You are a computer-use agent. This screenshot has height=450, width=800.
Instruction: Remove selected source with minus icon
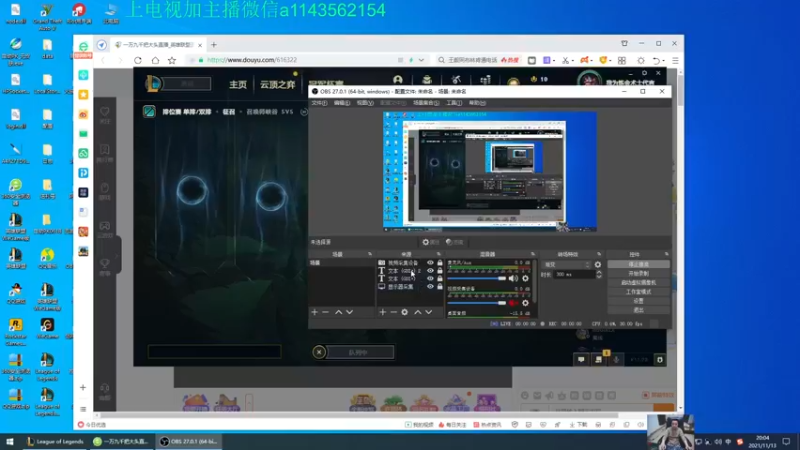pos(393,312)
